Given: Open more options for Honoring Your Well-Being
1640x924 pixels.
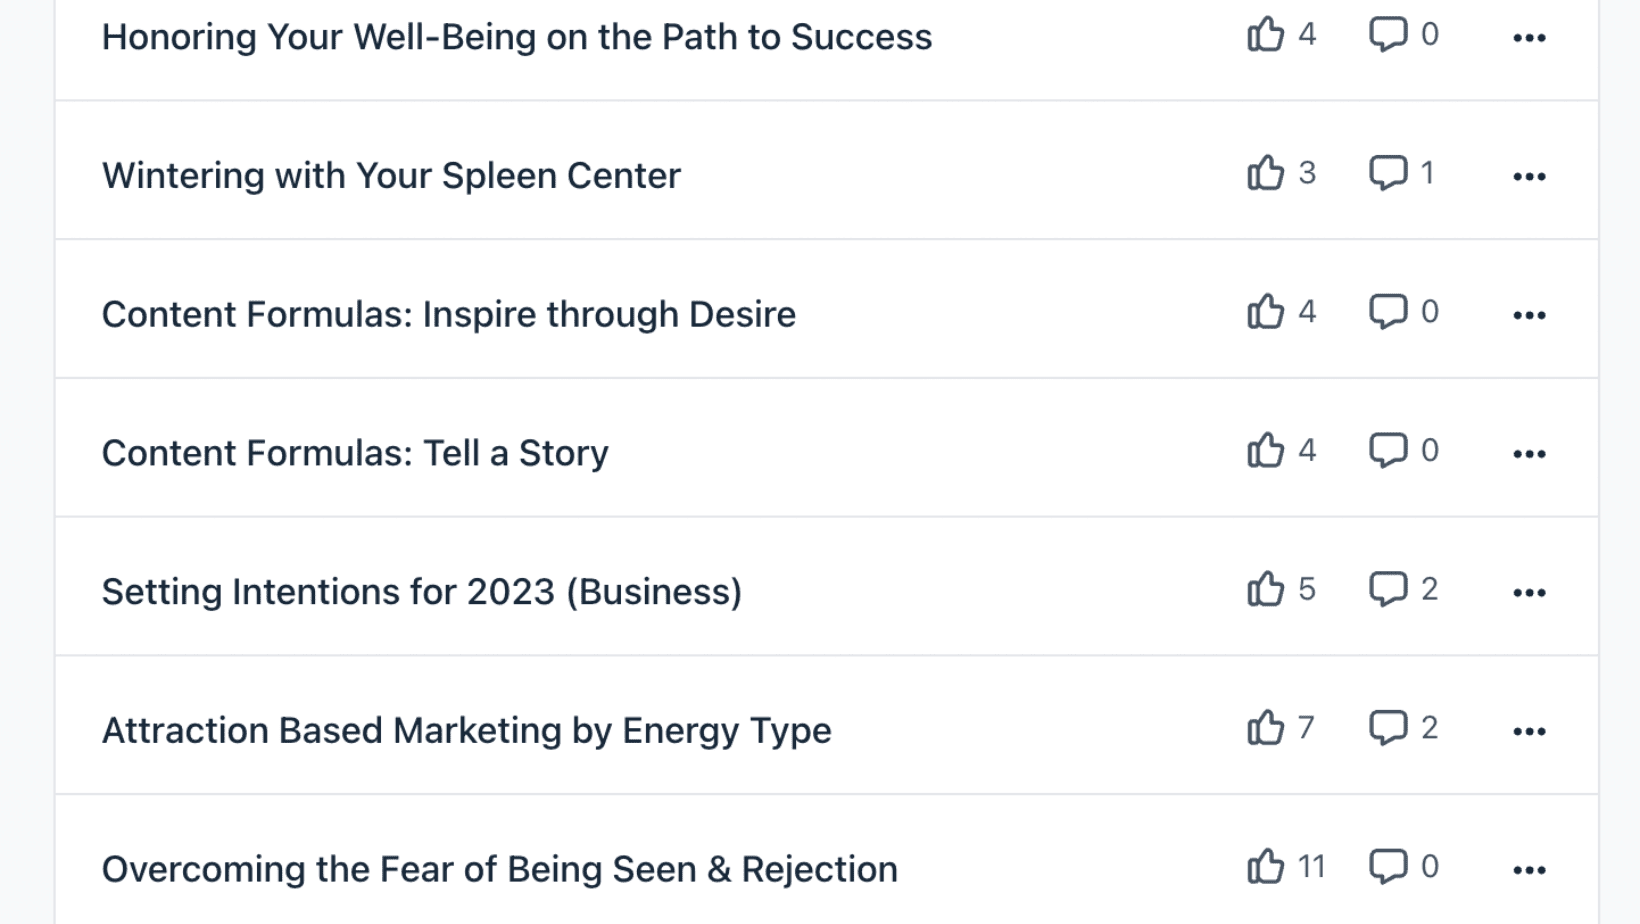Looking at the screenshot, I should pyautogui.click(x=1529, y=38).
